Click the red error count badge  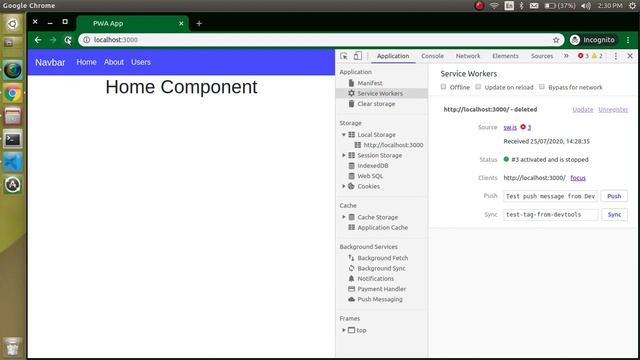583,56
